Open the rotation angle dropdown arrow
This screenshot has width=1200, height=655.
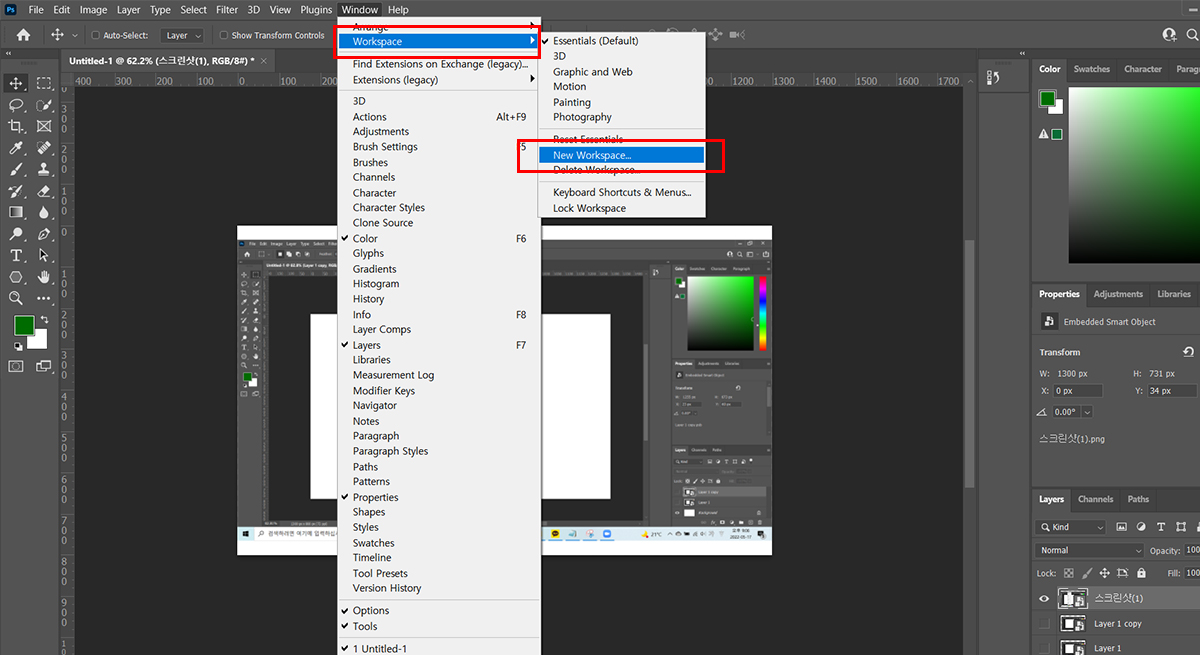click(1087, 412)
